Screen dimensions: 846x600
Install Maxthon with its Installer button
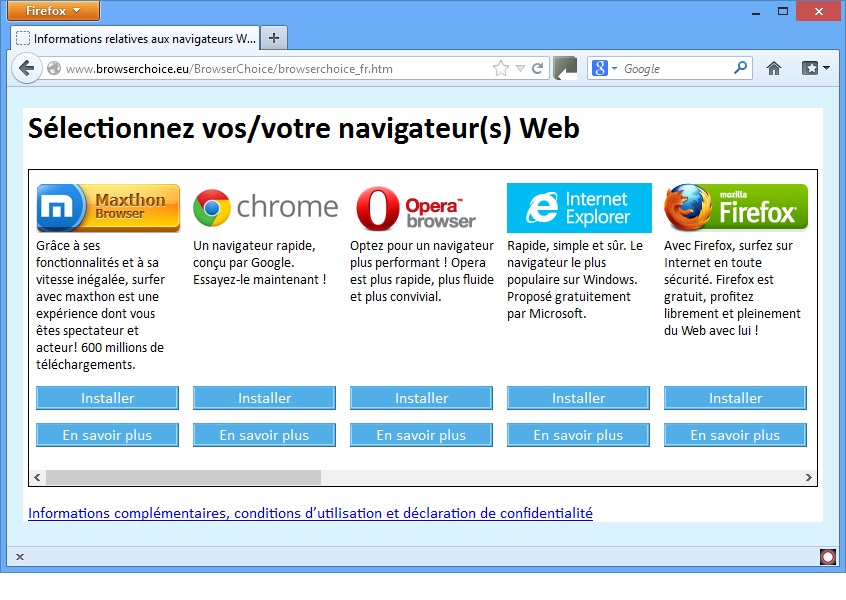(107, 398)
